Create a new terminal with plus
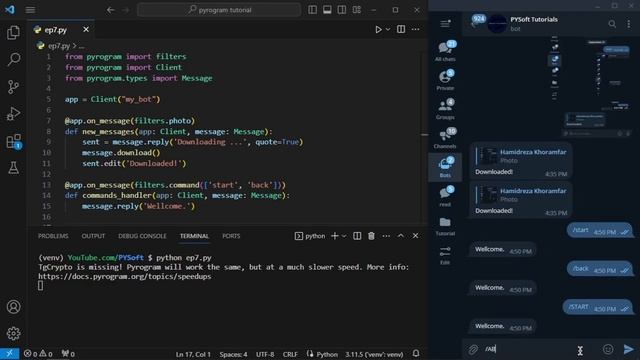 pos(335,236)
